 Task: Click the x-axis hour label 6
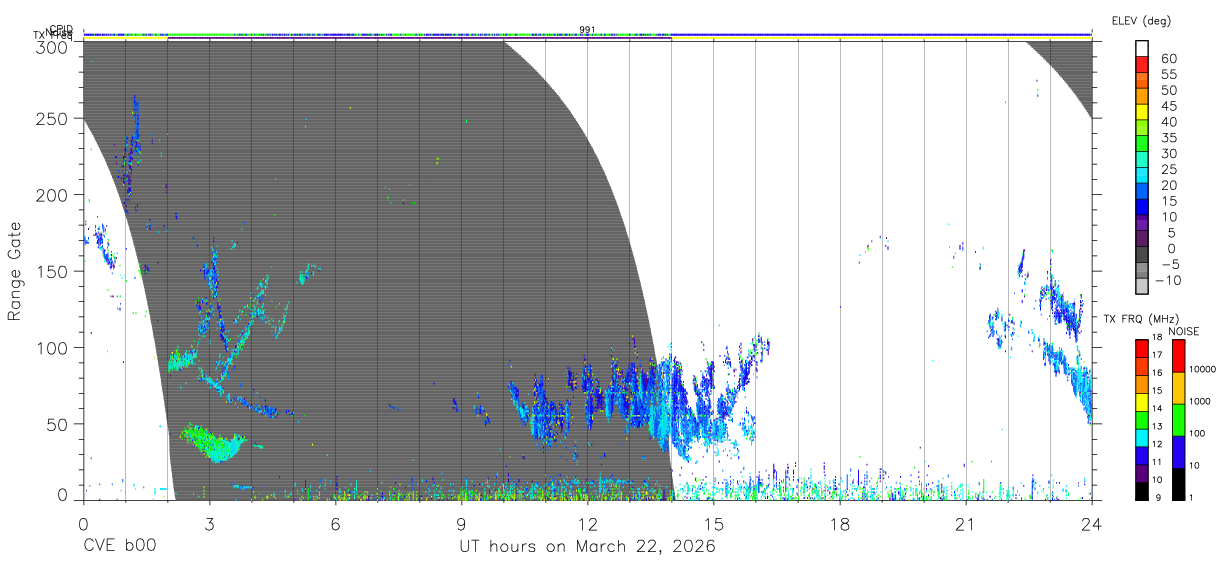pos(335,524)
